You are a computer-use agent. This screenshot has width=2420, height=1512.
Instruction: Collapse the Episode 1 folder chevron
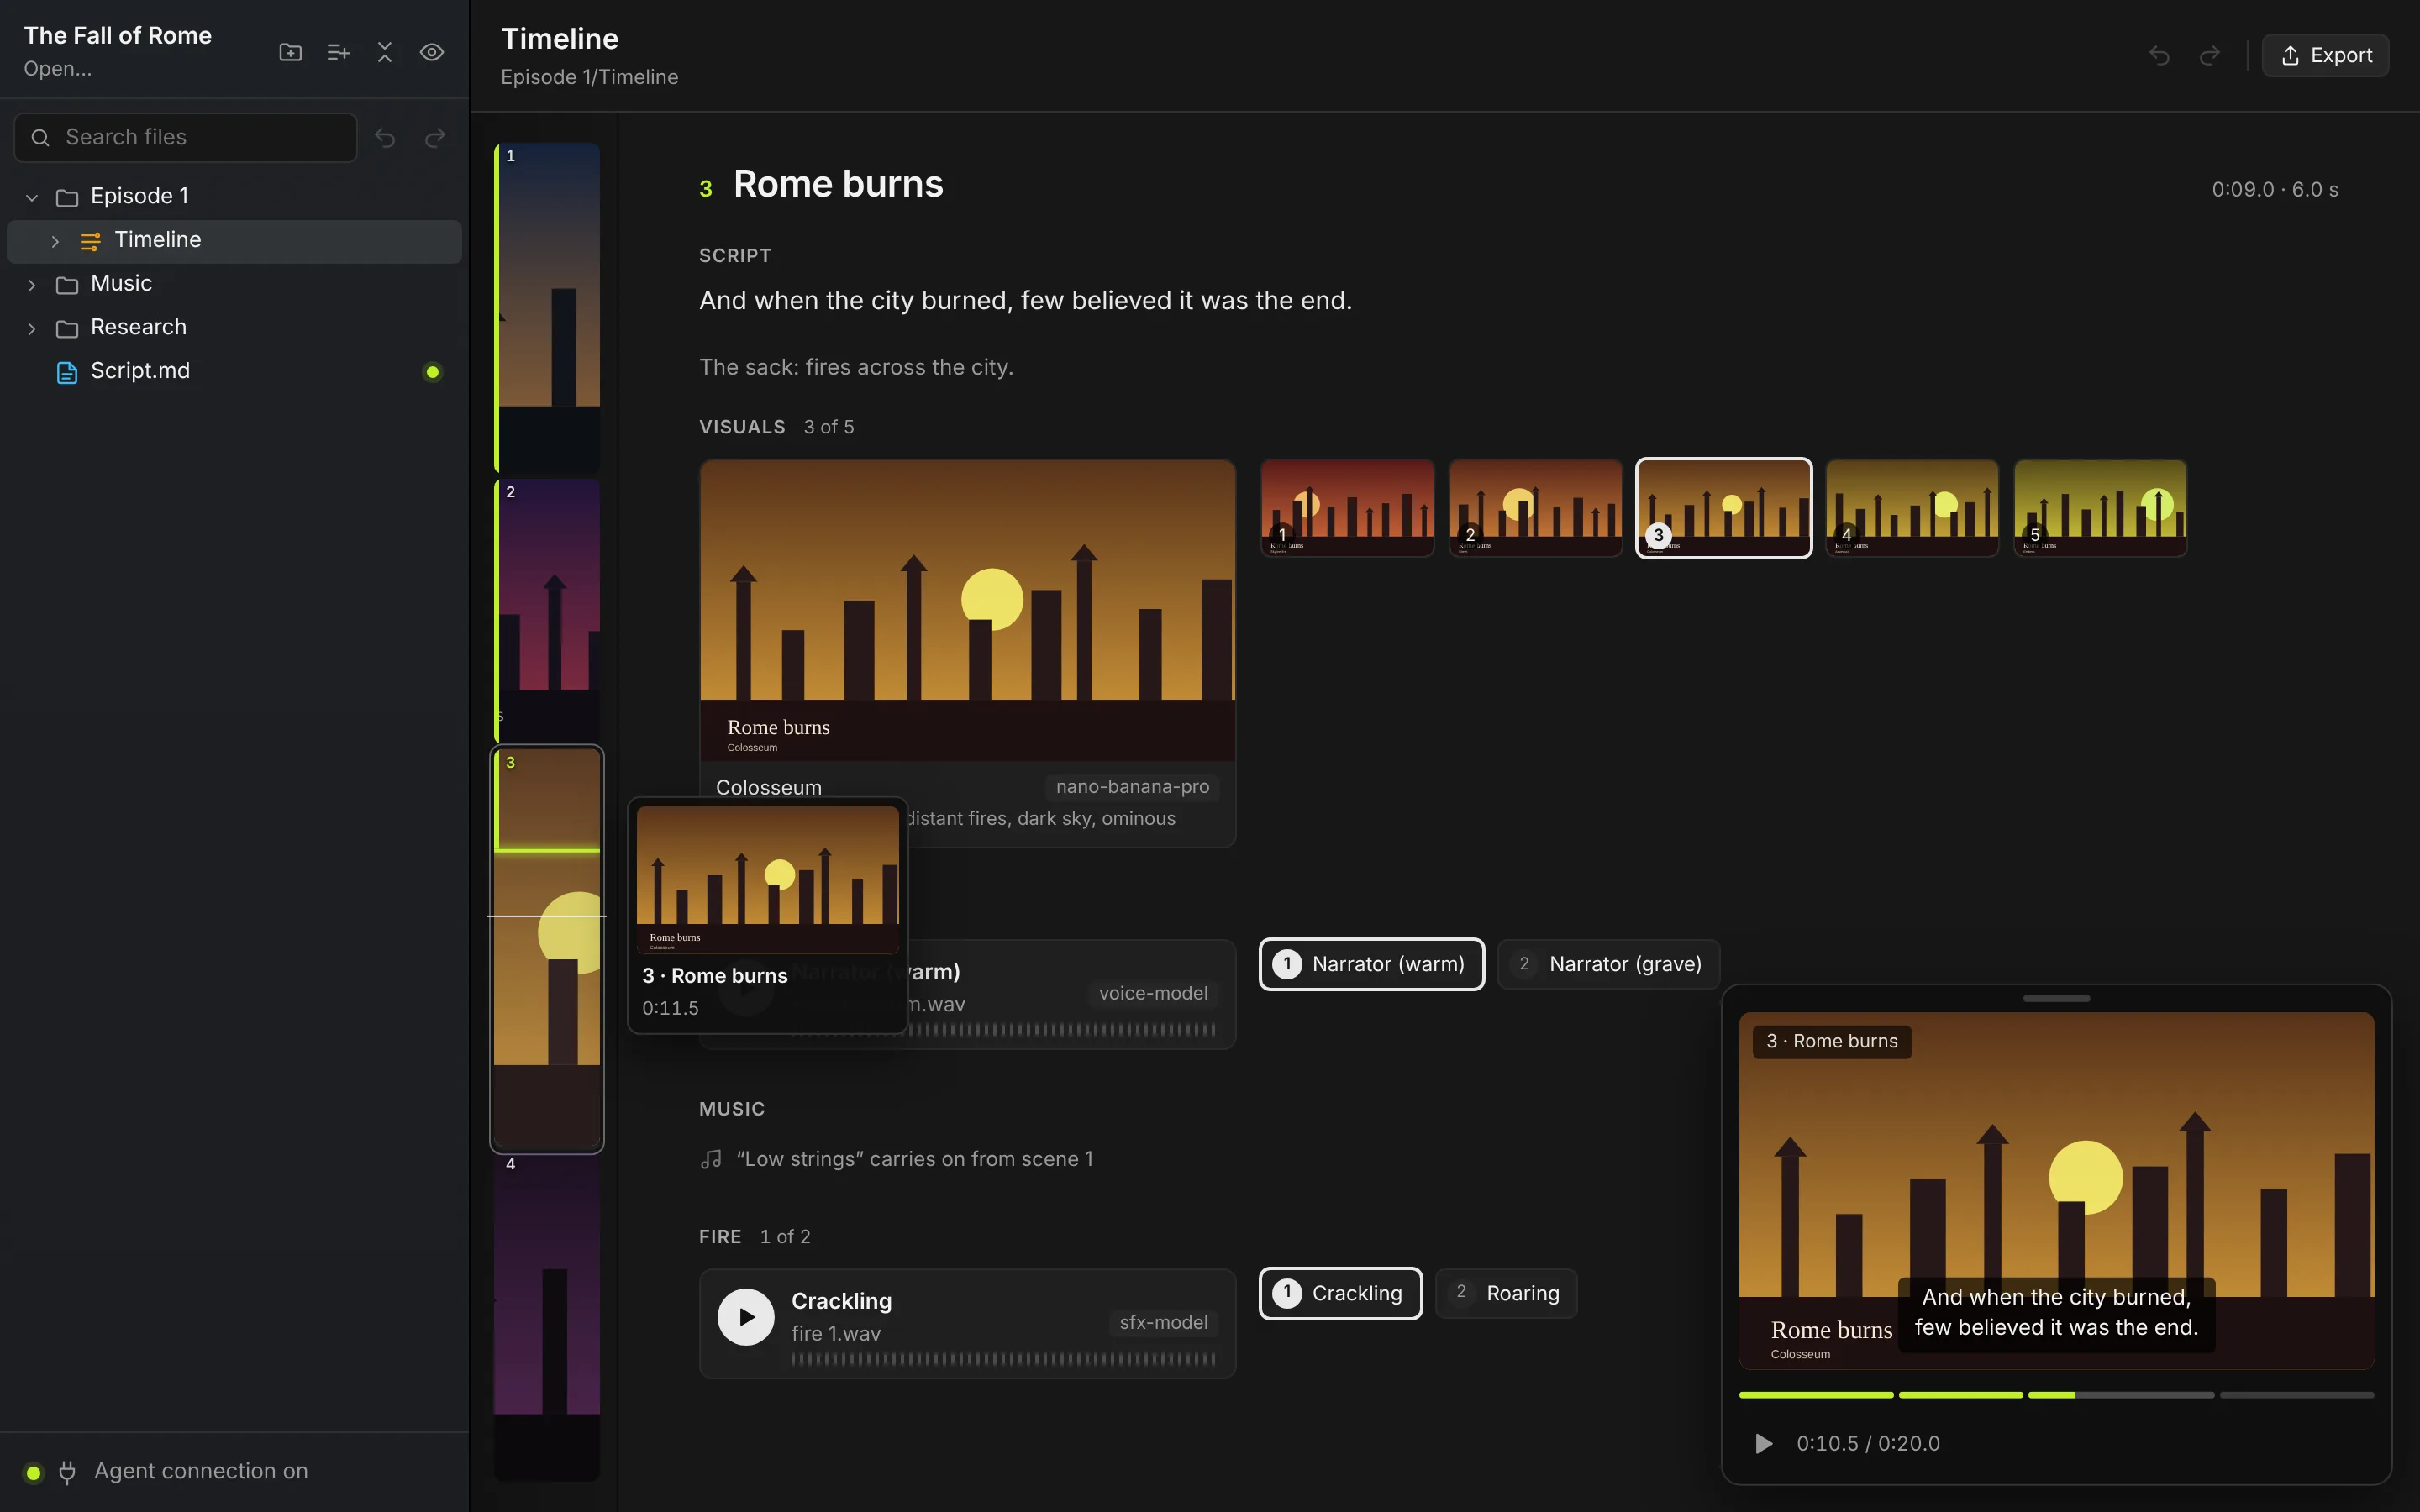point(32,197)
